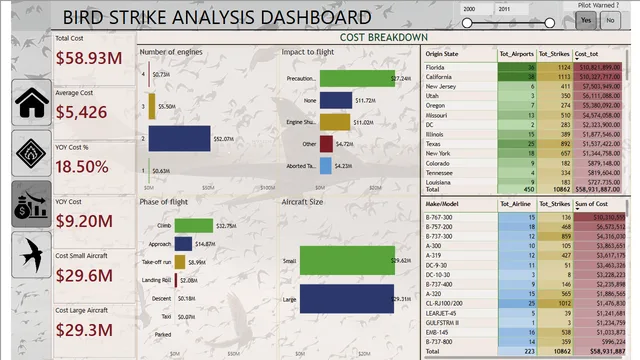Select the Engine Shutdown gold bar
The image size is (640, 360).
click(335, 122)
